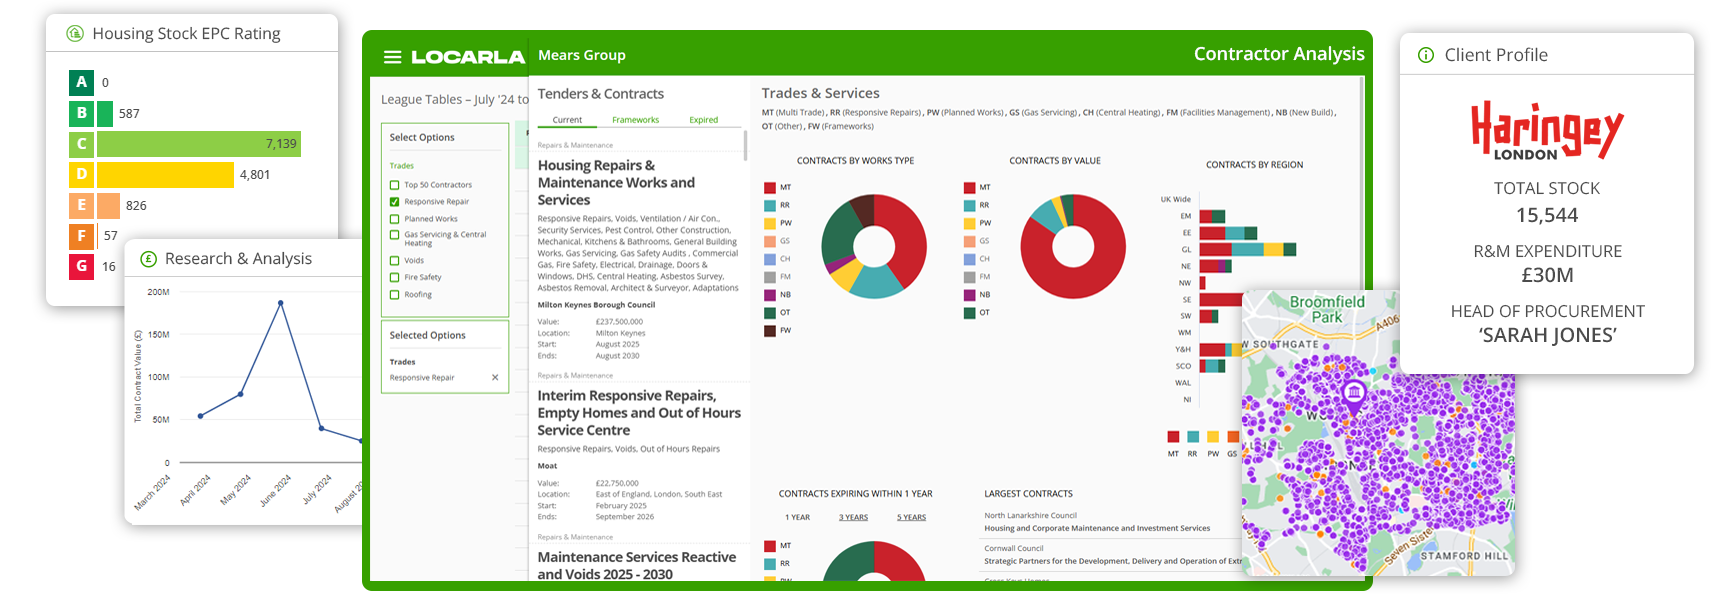The height and width of the screenshot is (603, 1721).
Task: Click the yellow D bar in EPC chart
Action: pos(165,175)
